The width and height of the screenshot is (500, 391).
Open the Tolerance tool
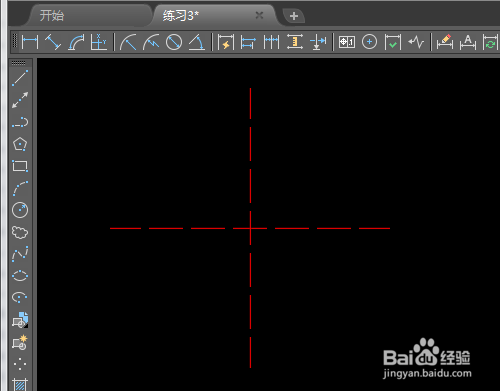click(x=347, y=42)
